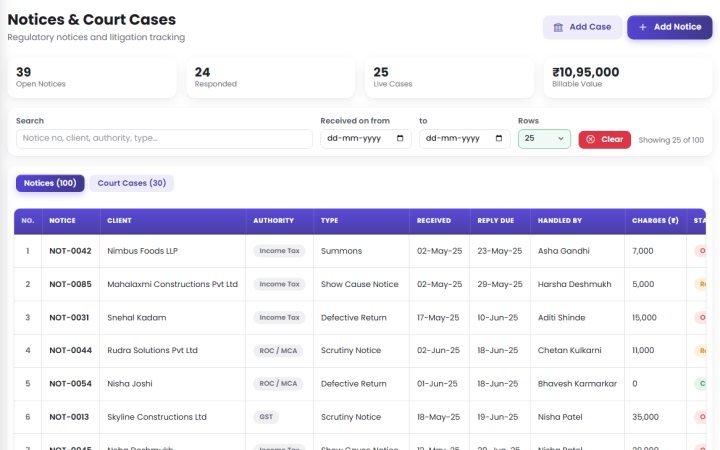Open notice NOT-0054
720x450 pixels.
(x=70, y=384)
